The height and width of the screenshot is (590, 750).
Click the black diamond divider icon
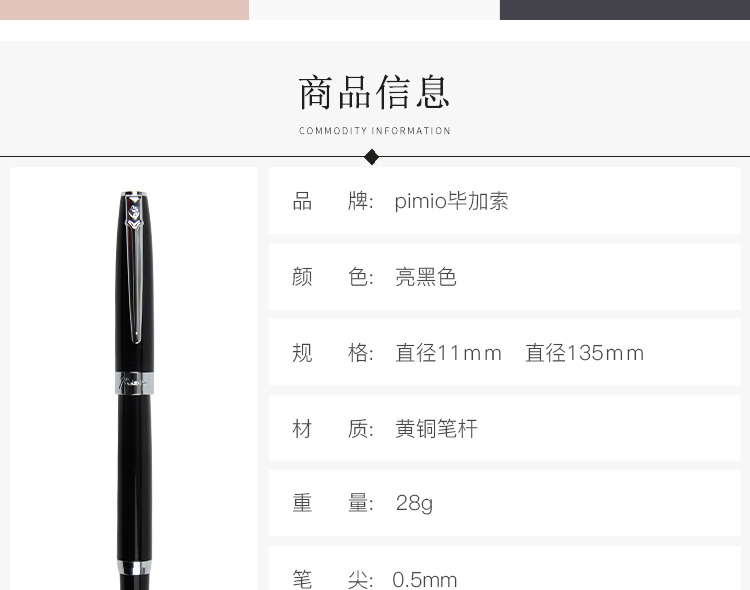[372, 157]
